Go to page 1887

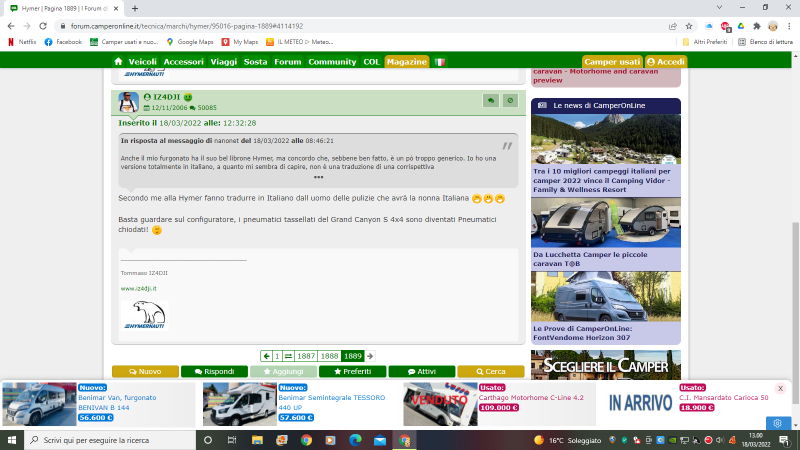tap(306, 356)
